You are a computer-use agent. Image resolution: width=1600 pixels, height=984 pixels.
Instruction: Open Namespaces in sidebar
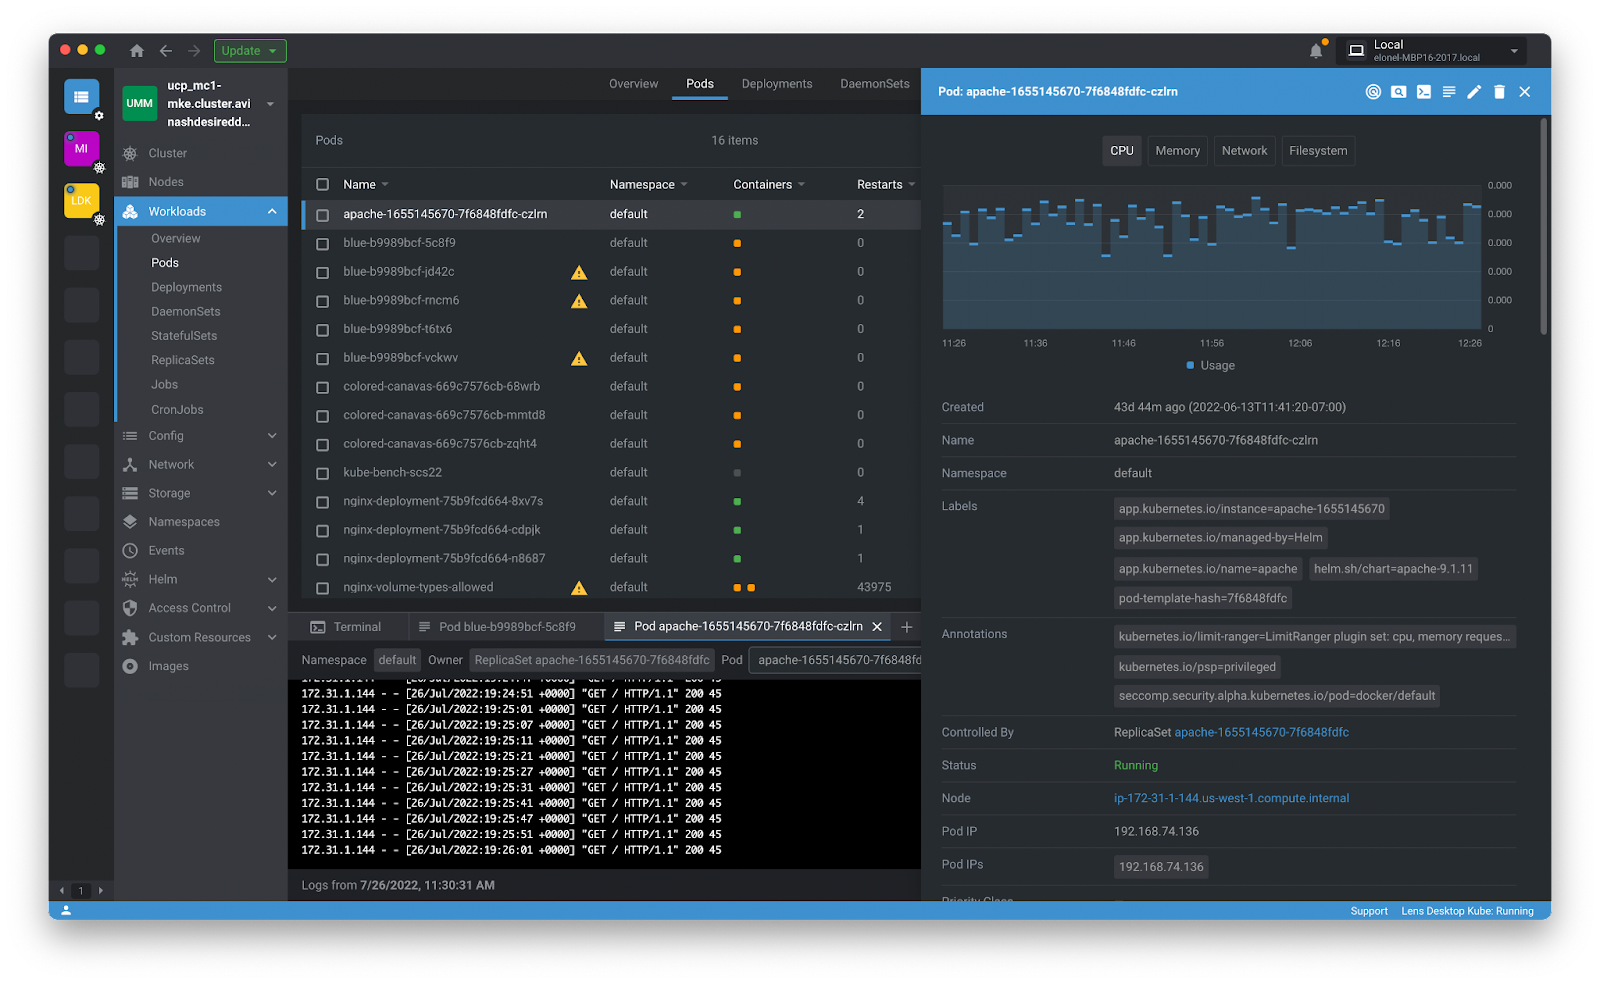tap(184, 522)
